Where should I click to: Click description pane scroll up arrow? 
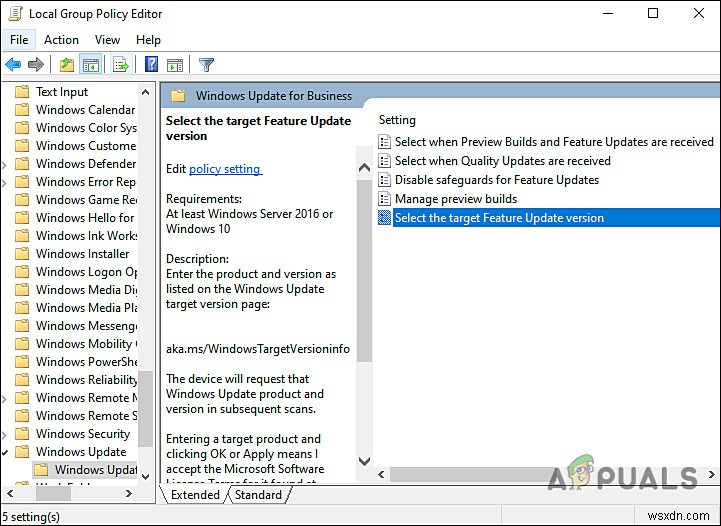click(x=364, y=167)
